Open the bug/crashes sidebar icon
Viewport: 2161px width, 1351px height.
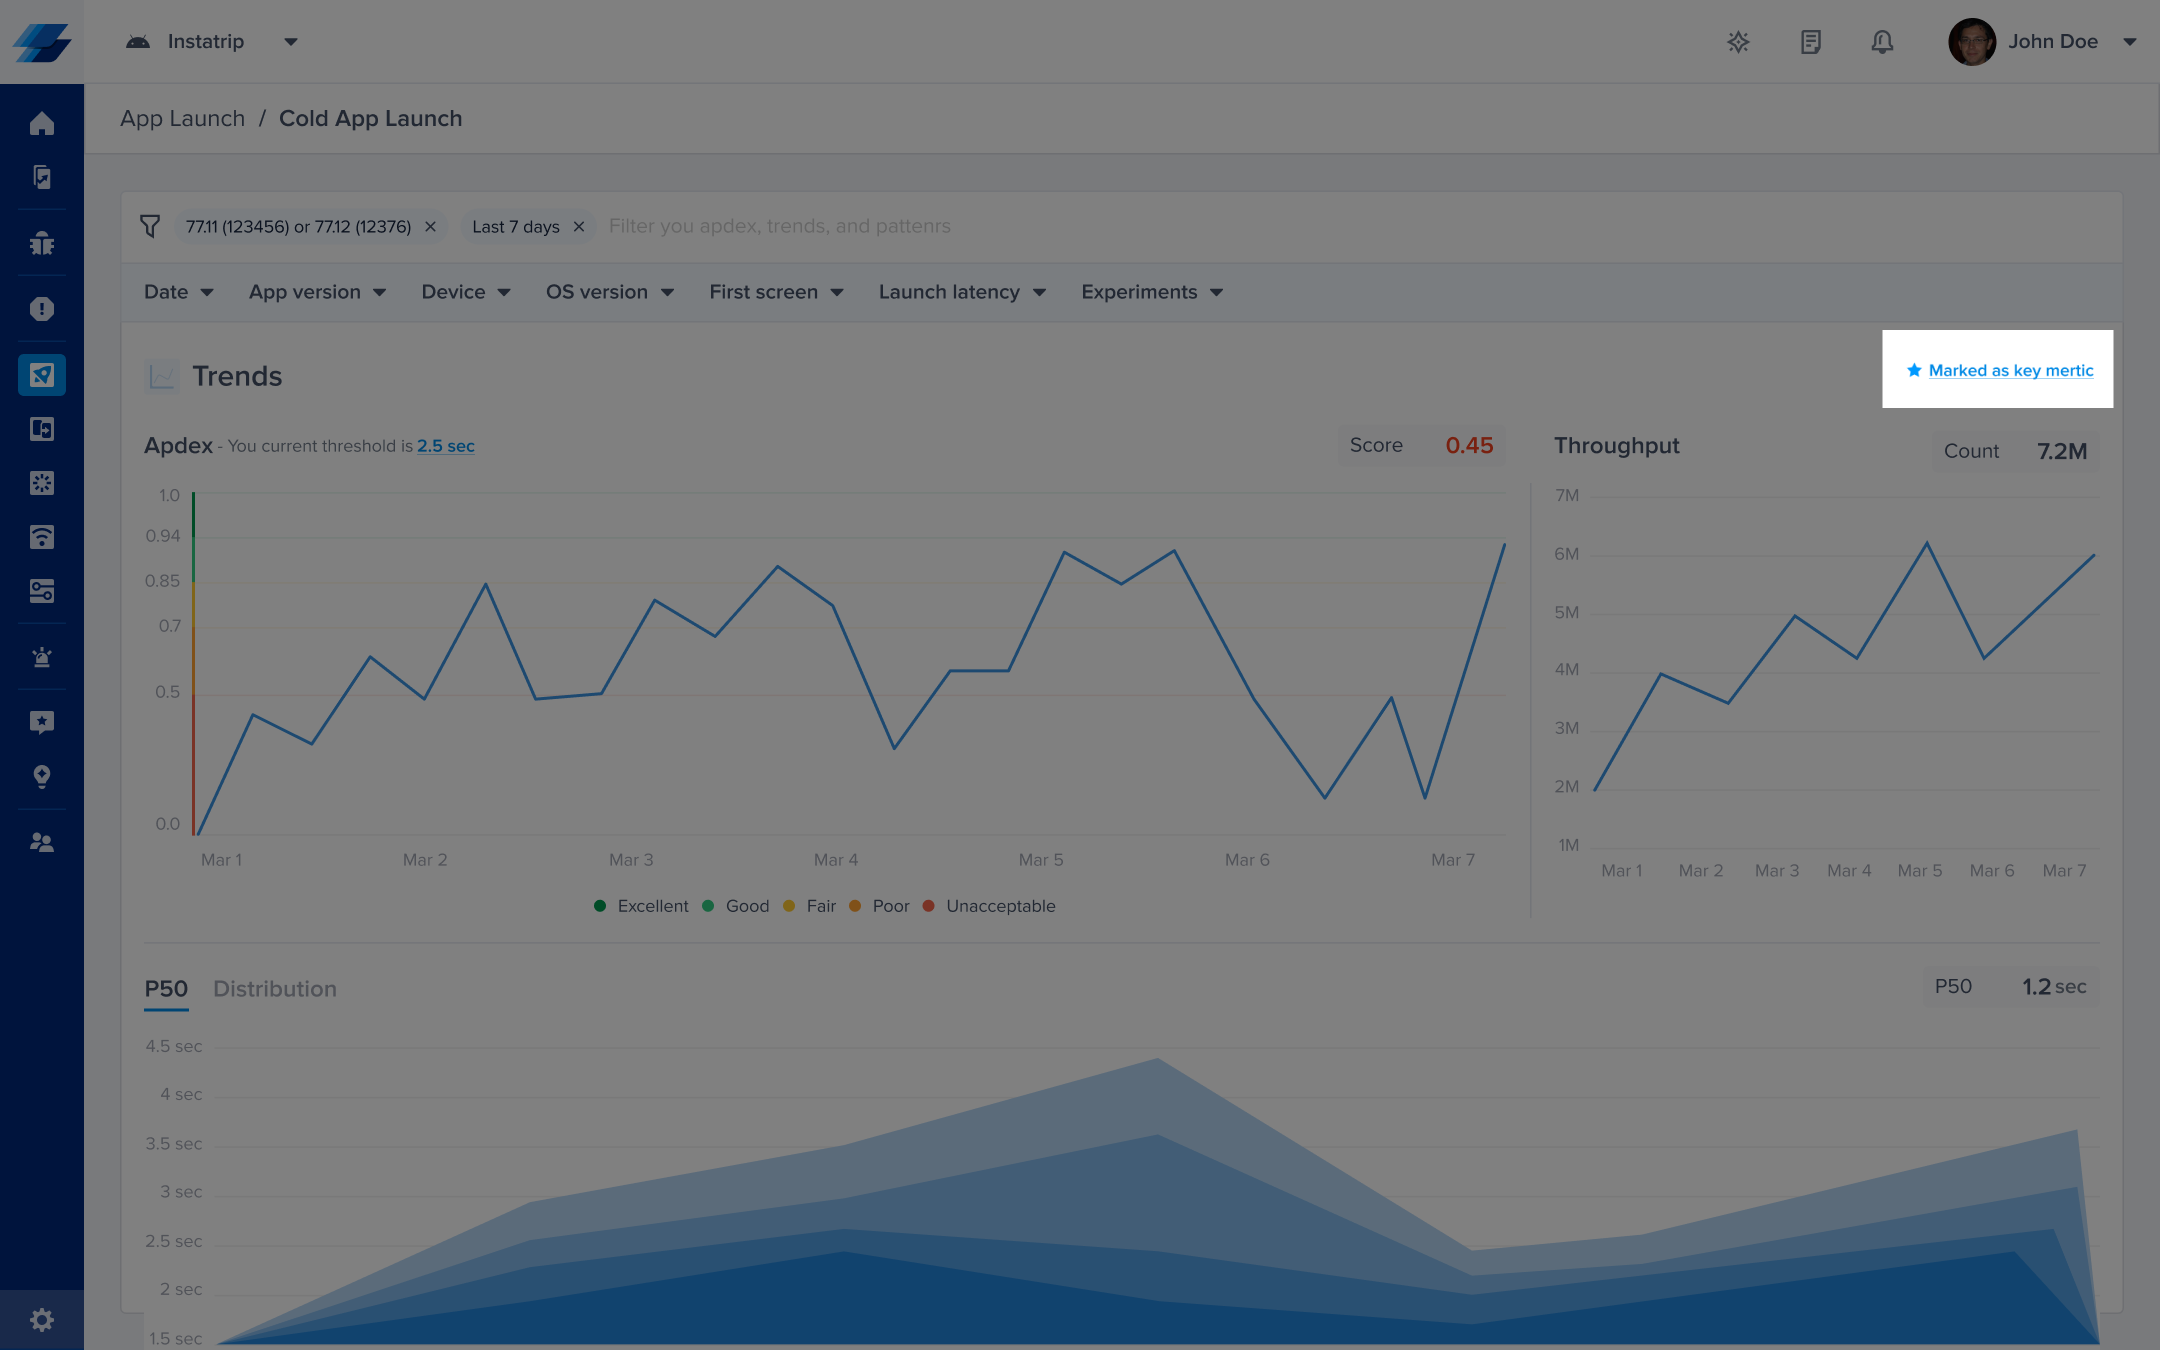point(41,243)
